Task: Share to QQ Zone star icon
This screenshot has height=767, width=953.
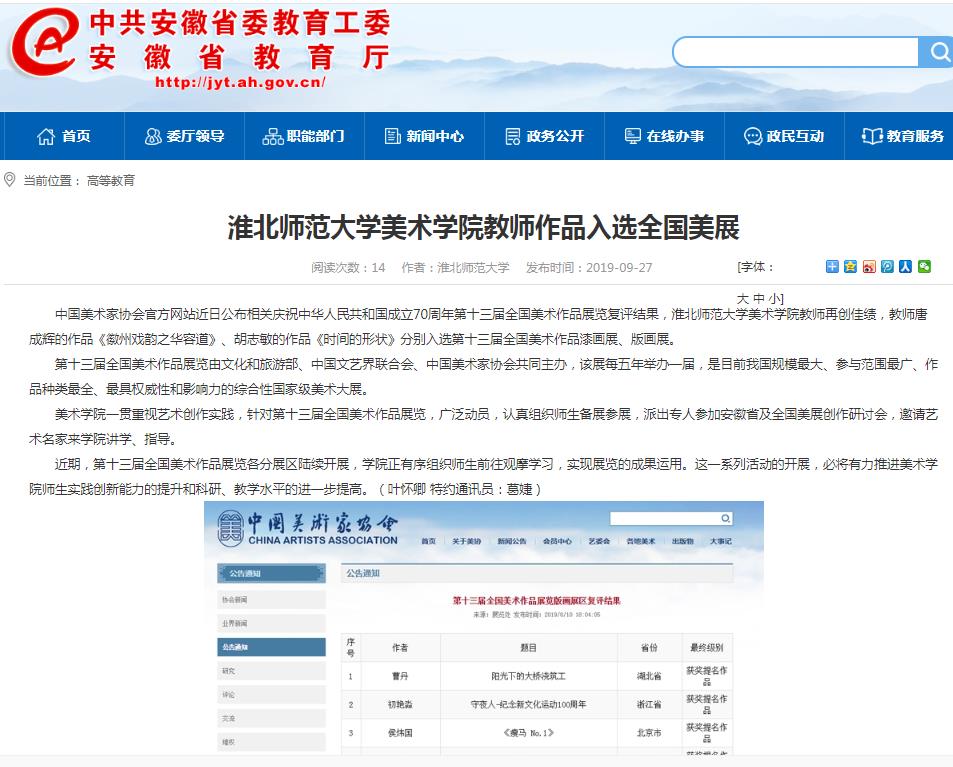Action: 850,266
